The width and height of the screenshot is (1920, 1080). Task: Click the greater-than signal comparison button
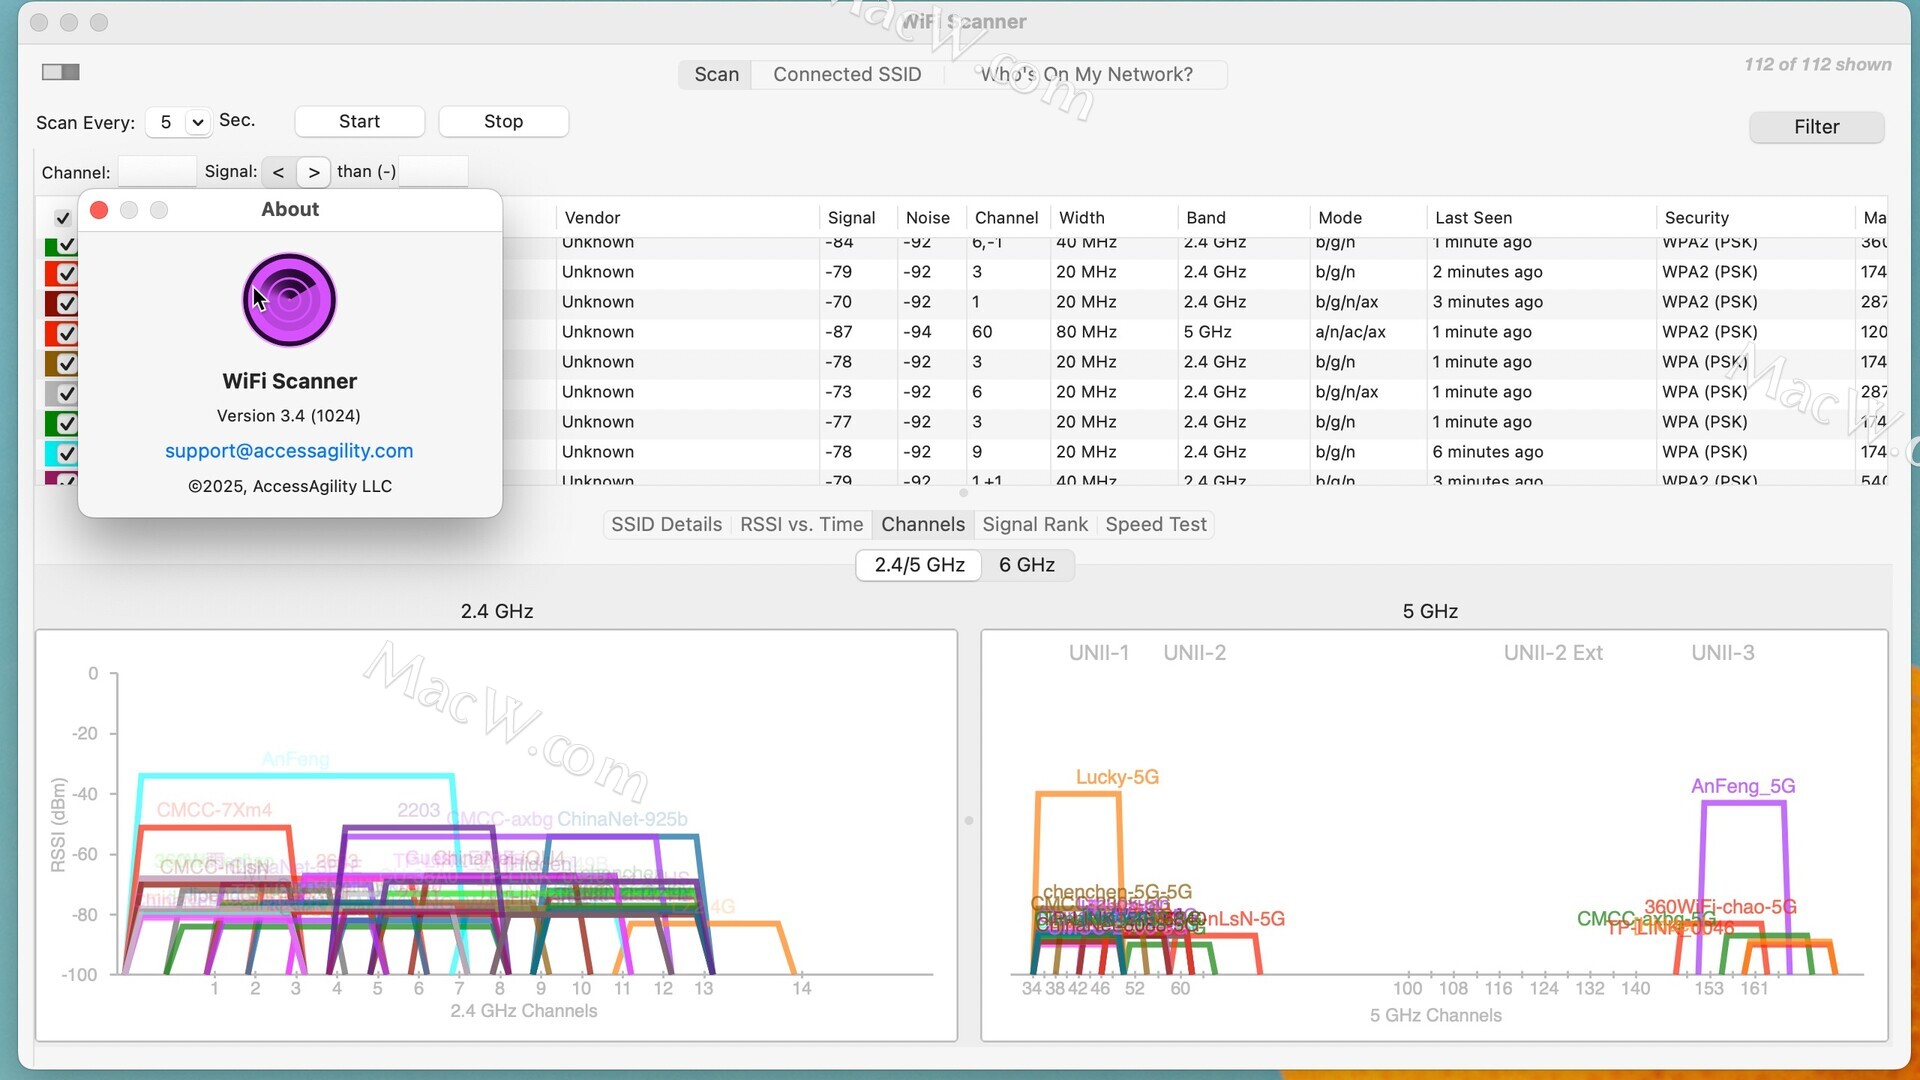(314, 172)
